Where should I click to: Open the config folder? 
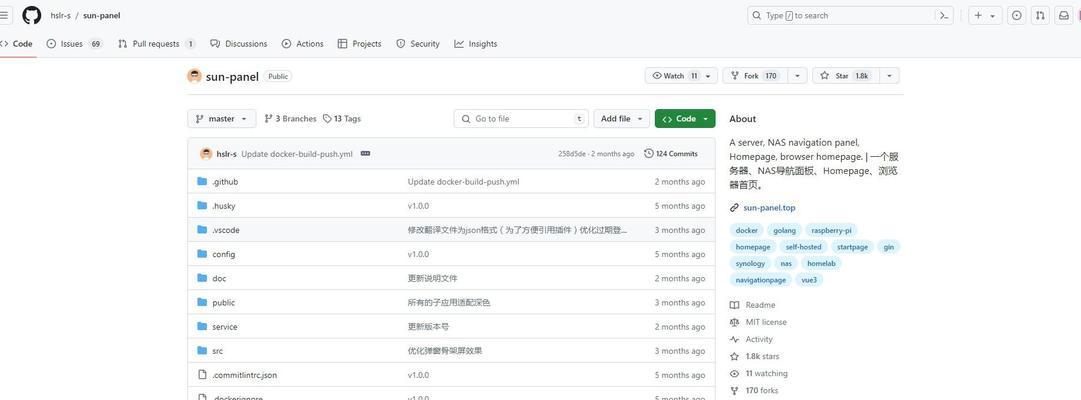(223, 254)
